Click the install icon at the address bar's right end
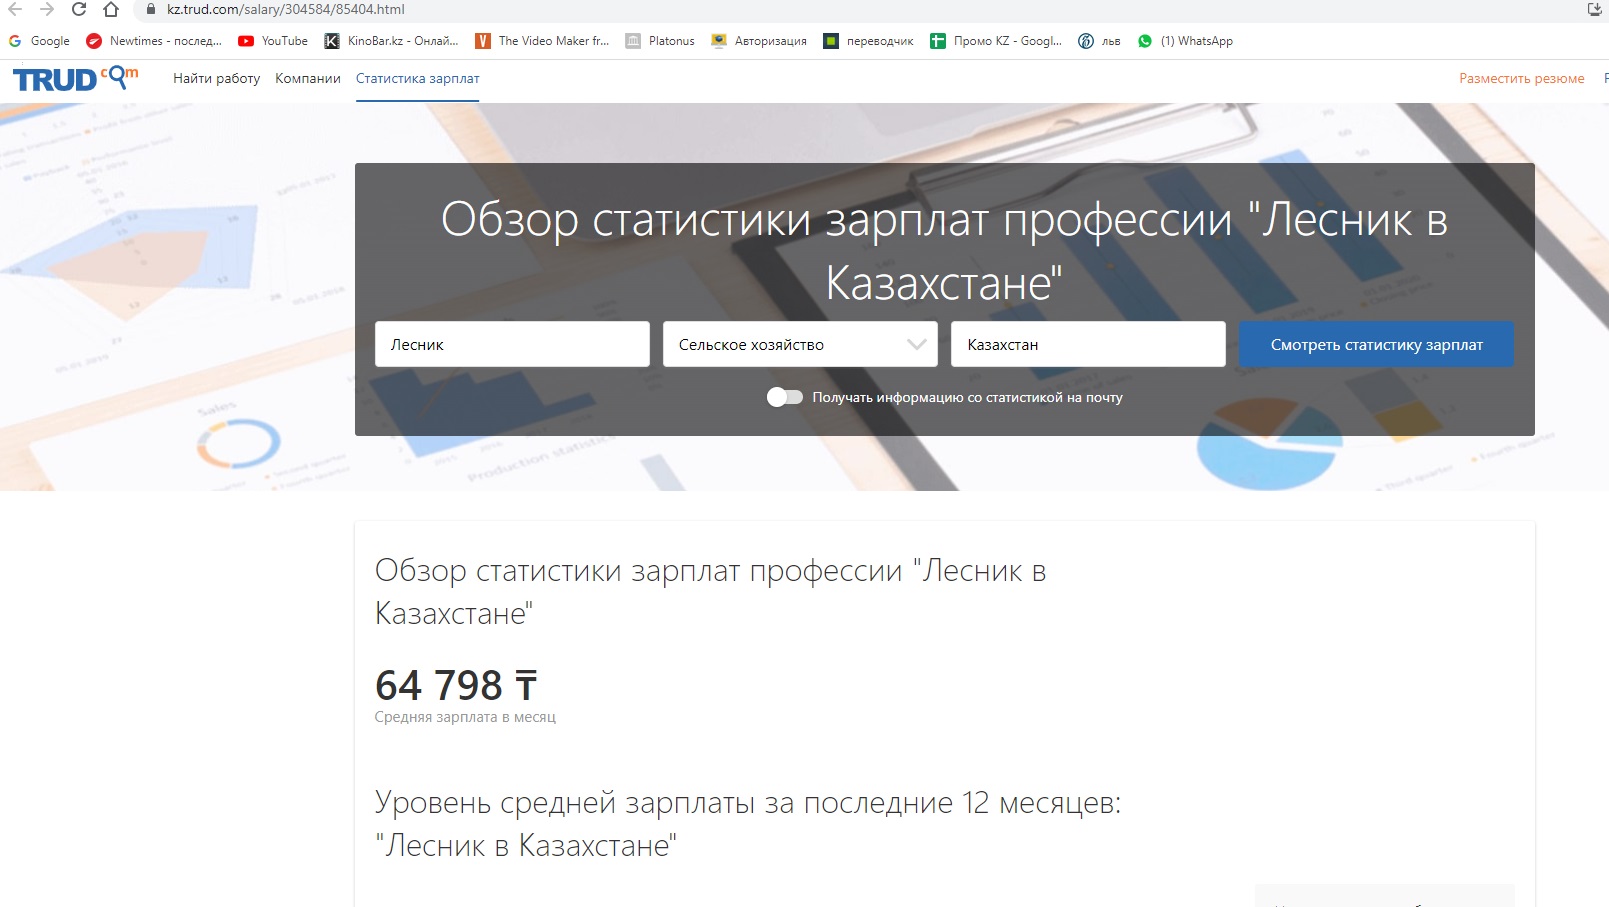This screenshot has height=907, width=1609. [1594, 9]
